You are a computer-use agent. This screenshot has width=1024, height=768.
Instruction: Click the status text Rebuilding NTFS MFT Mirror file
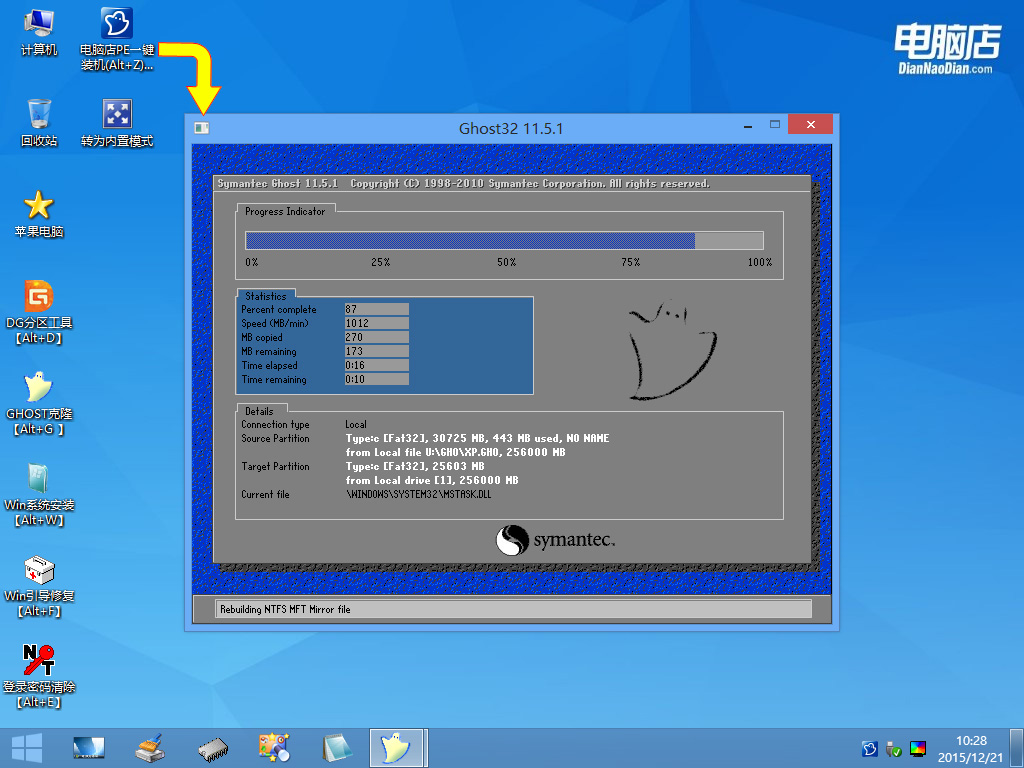(x=285, y=609)
